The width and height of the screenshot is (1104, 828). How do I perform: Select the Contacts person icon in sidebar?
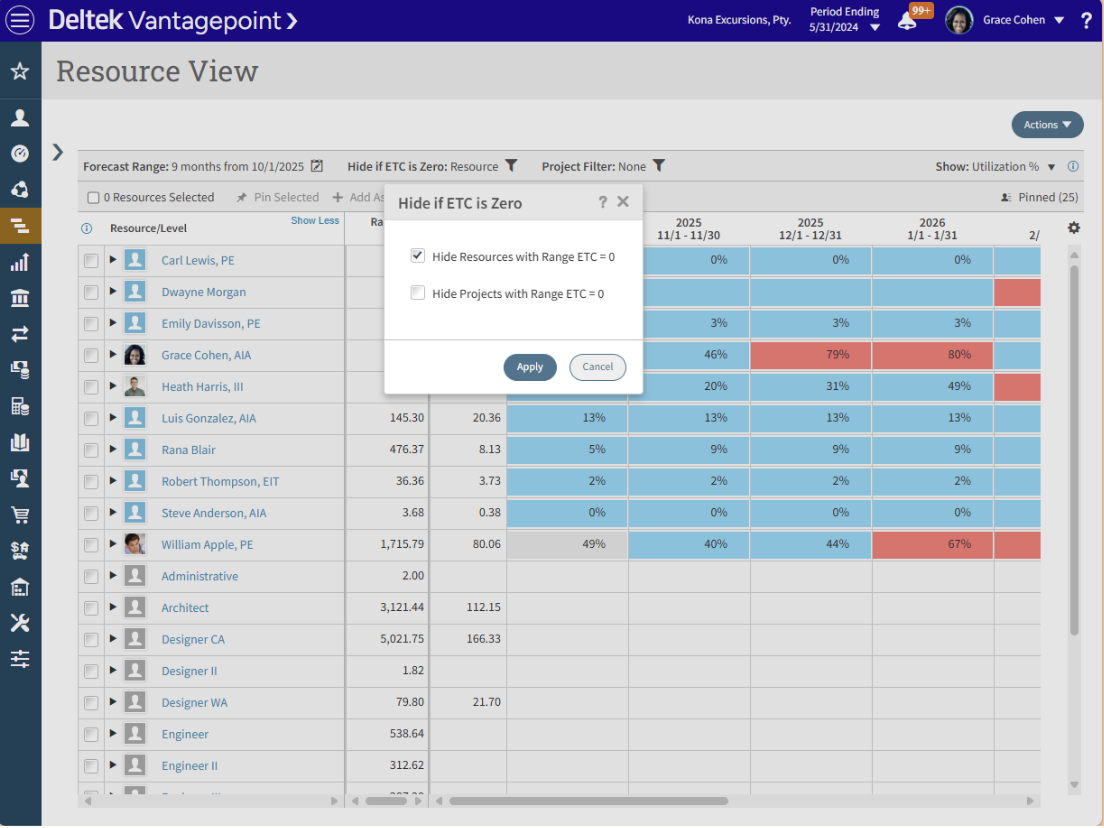click(x=20, y=117)
